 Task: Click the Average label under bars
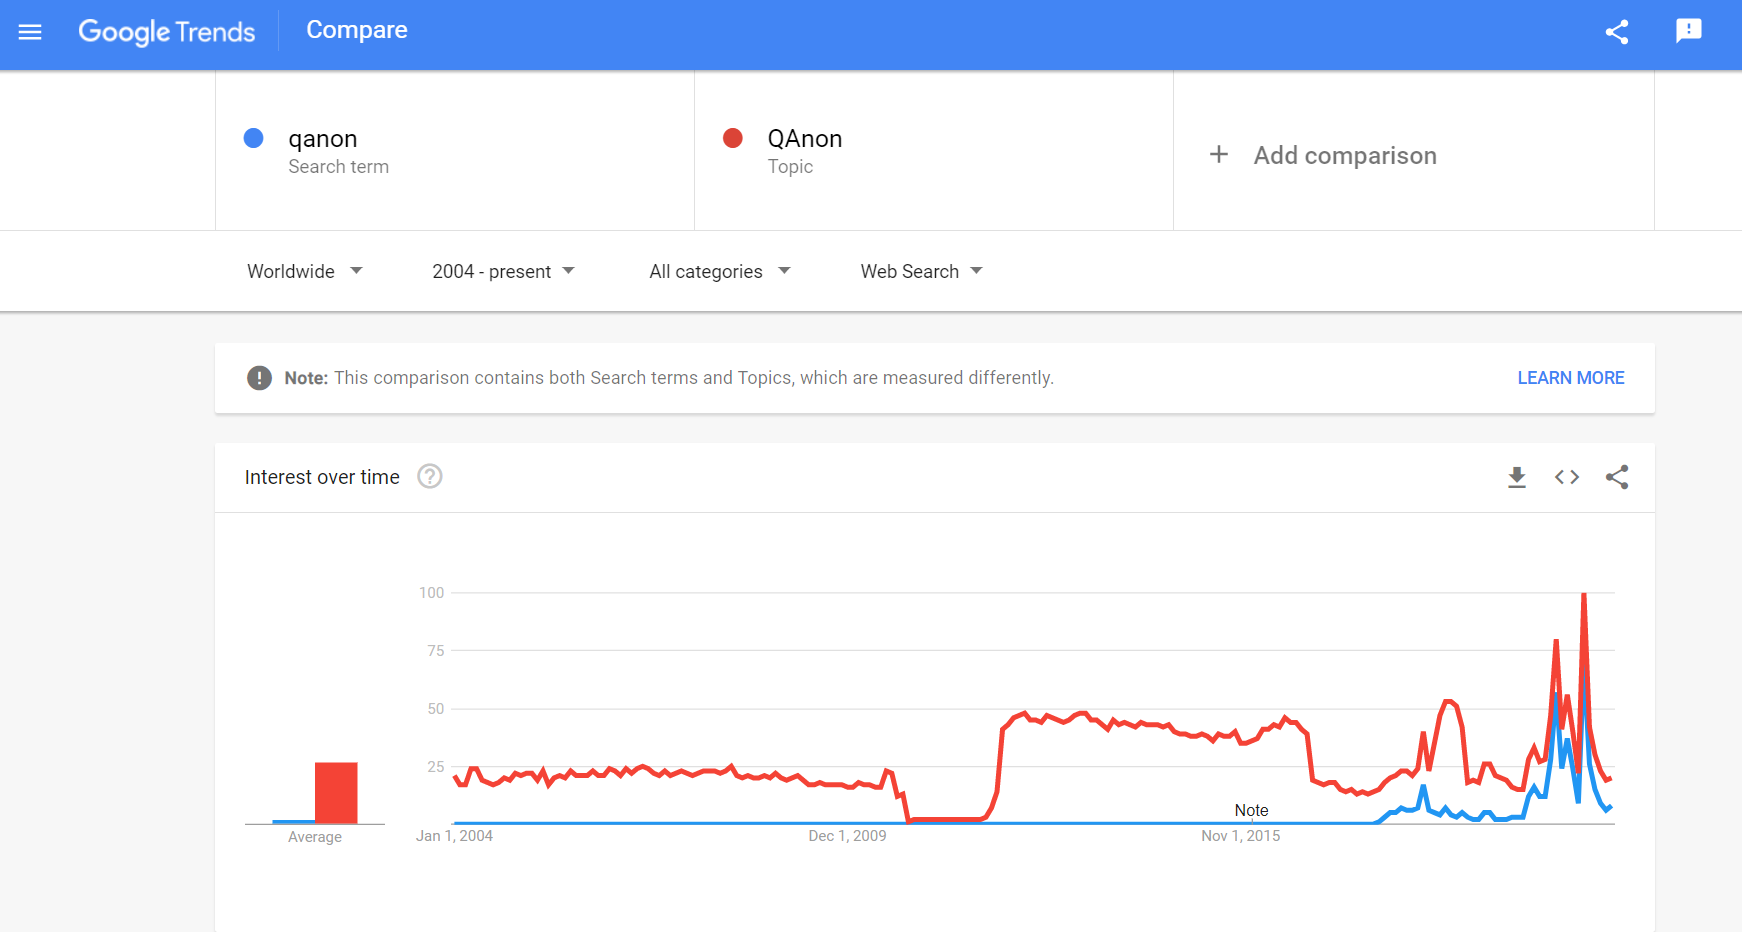(x=315, y=837)
